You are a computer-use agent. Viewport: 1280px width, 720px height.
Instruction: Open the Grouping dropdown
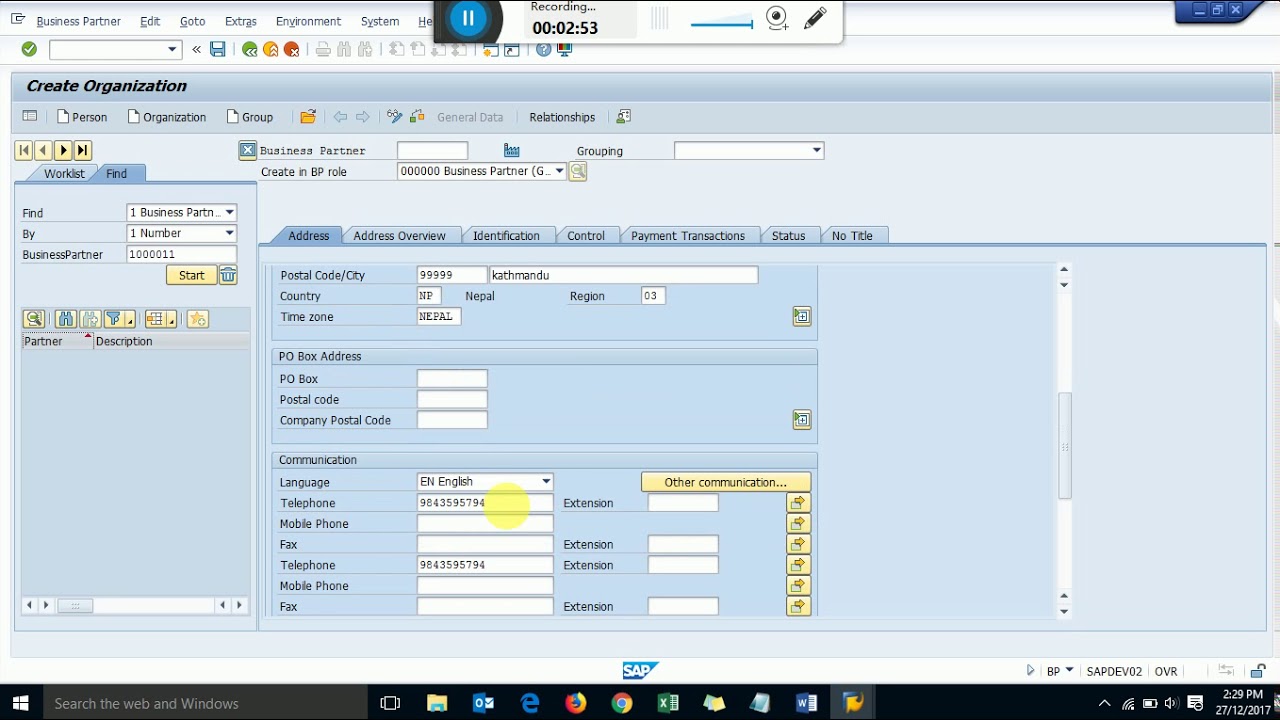tap(816, 151)
